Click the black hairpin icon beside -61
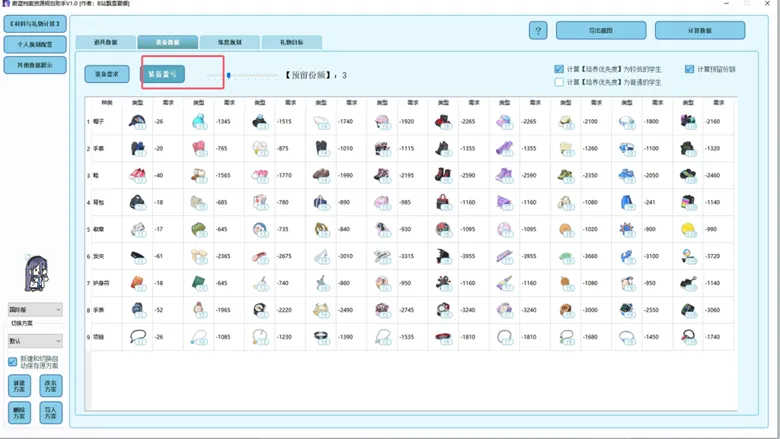780x439 pixels. (137, 256)
